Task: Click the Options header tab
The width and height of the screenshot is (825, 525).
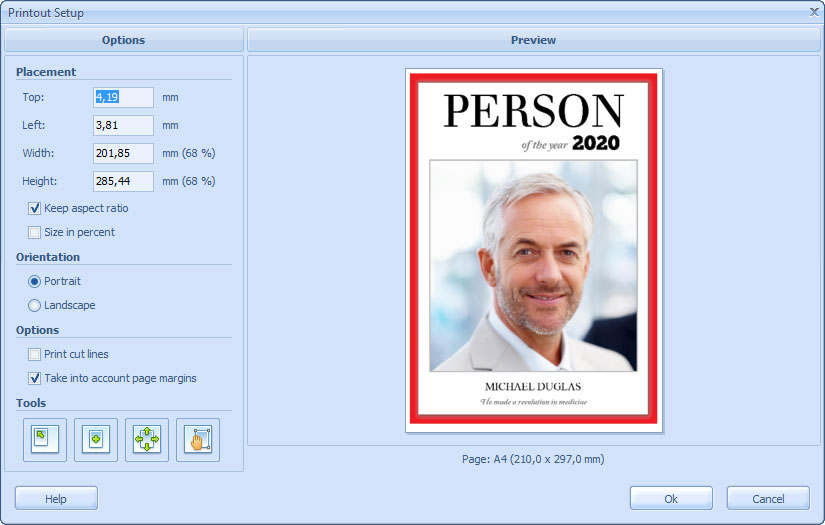Action: 124,40
